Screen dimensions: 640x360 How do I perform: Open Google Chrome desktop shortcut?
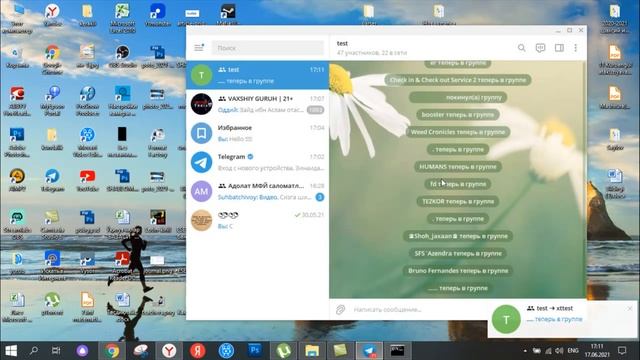click(52, 59)
